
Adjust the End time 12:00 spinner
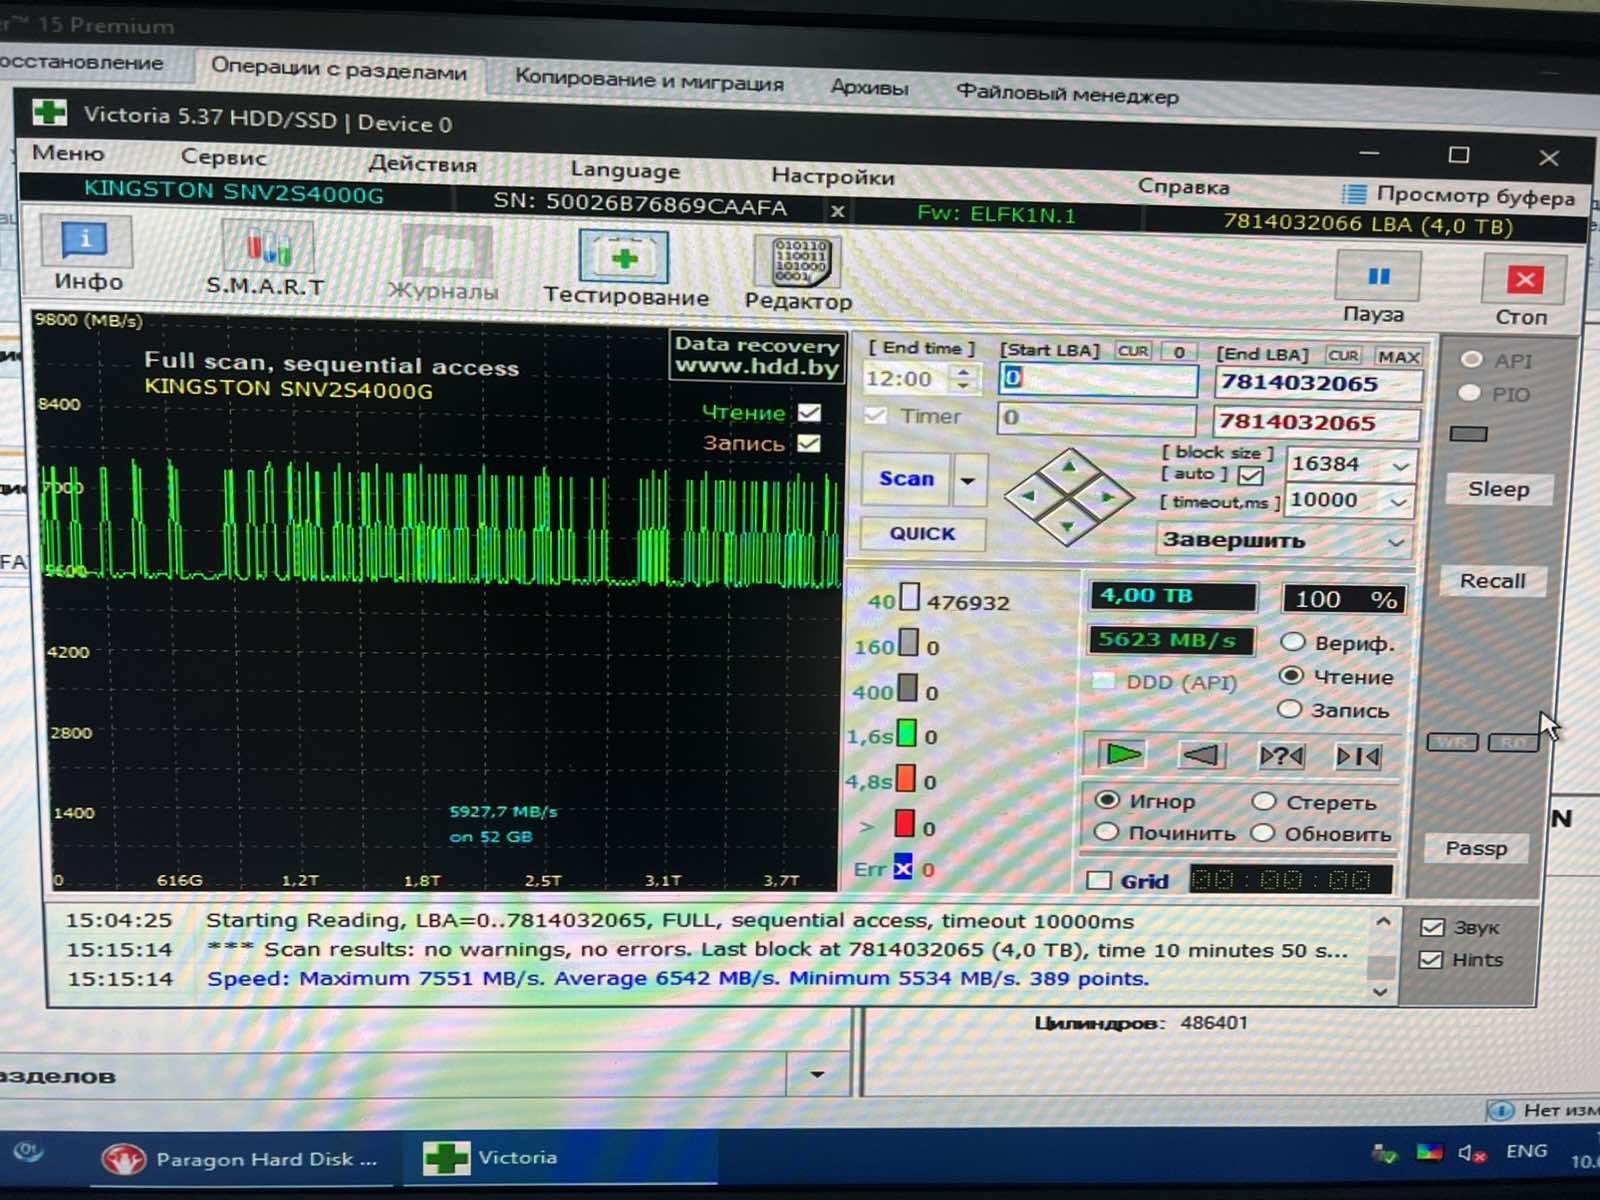(962, 378)
